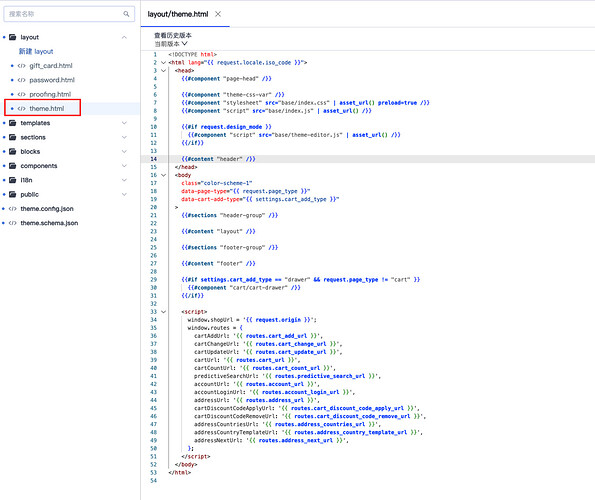Fold the script block at line 33
The height and width of the screenshot is (500, 595).
click(x=164, y=312)
